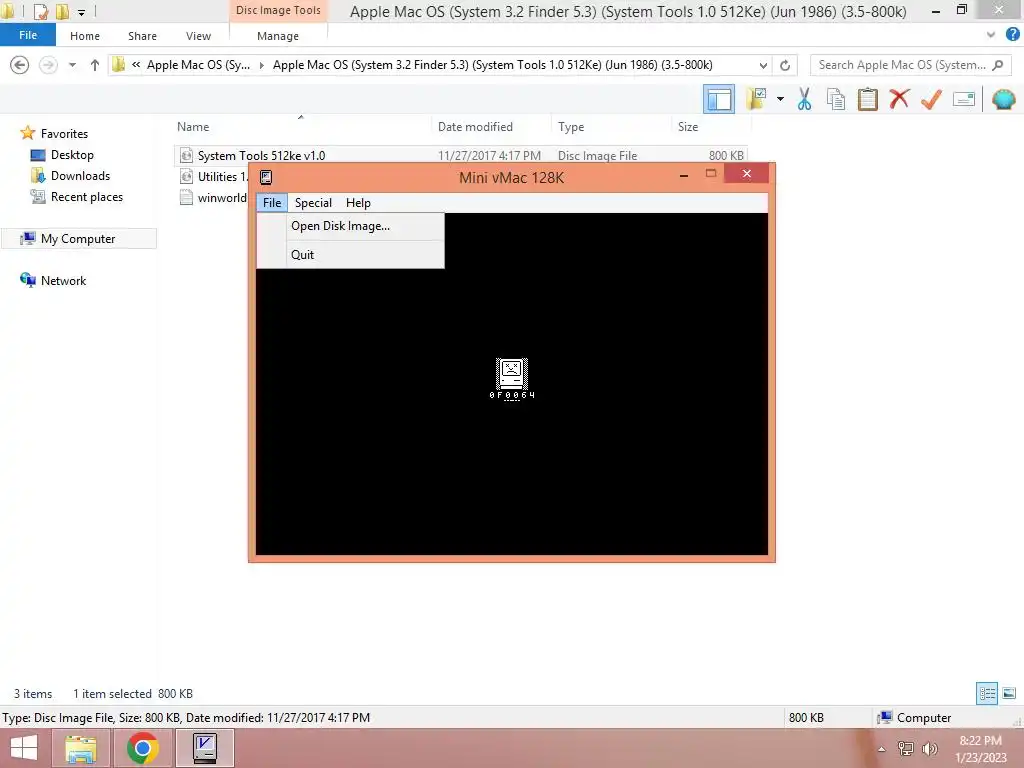Open Downloads in the navigation pane

(x=80, y=176)
